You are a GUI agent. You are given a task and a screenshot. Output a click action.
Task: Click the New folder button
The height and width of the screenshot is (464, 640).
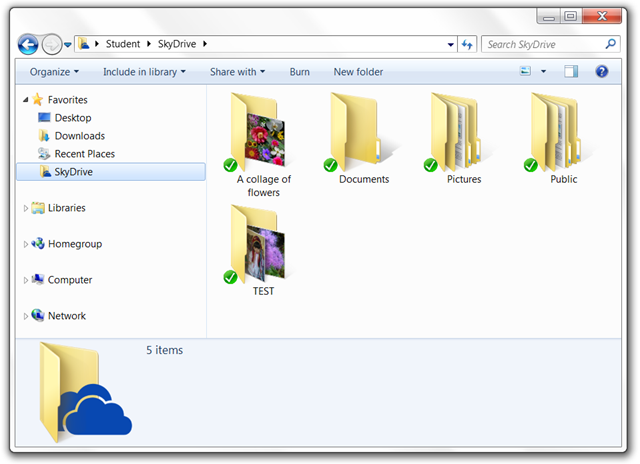coord(358,72)
